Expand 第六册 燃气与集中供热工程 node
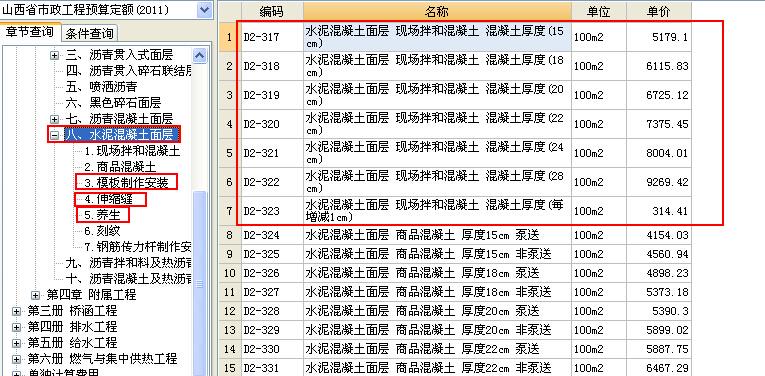Screen dimensions: 765x376 17,359
